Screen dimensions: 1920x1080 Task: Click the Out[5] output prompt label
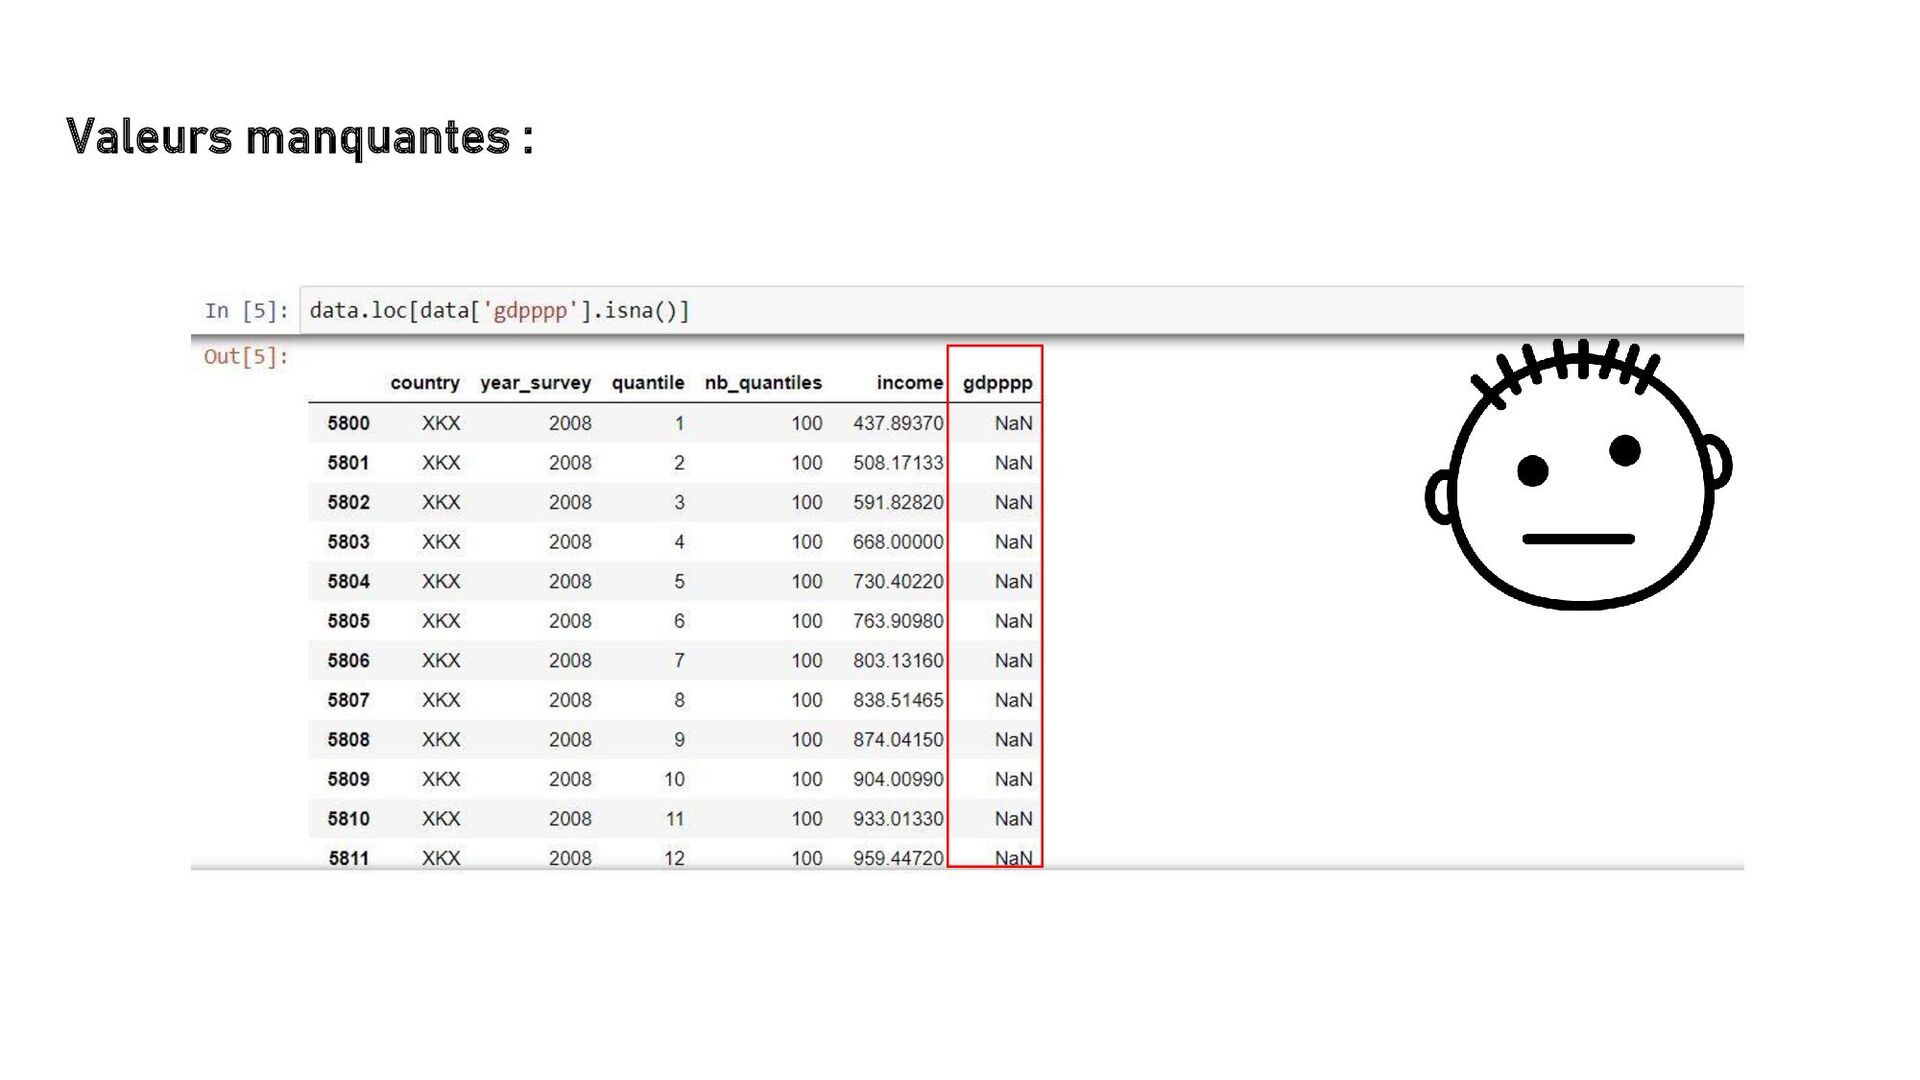[245, 357]
